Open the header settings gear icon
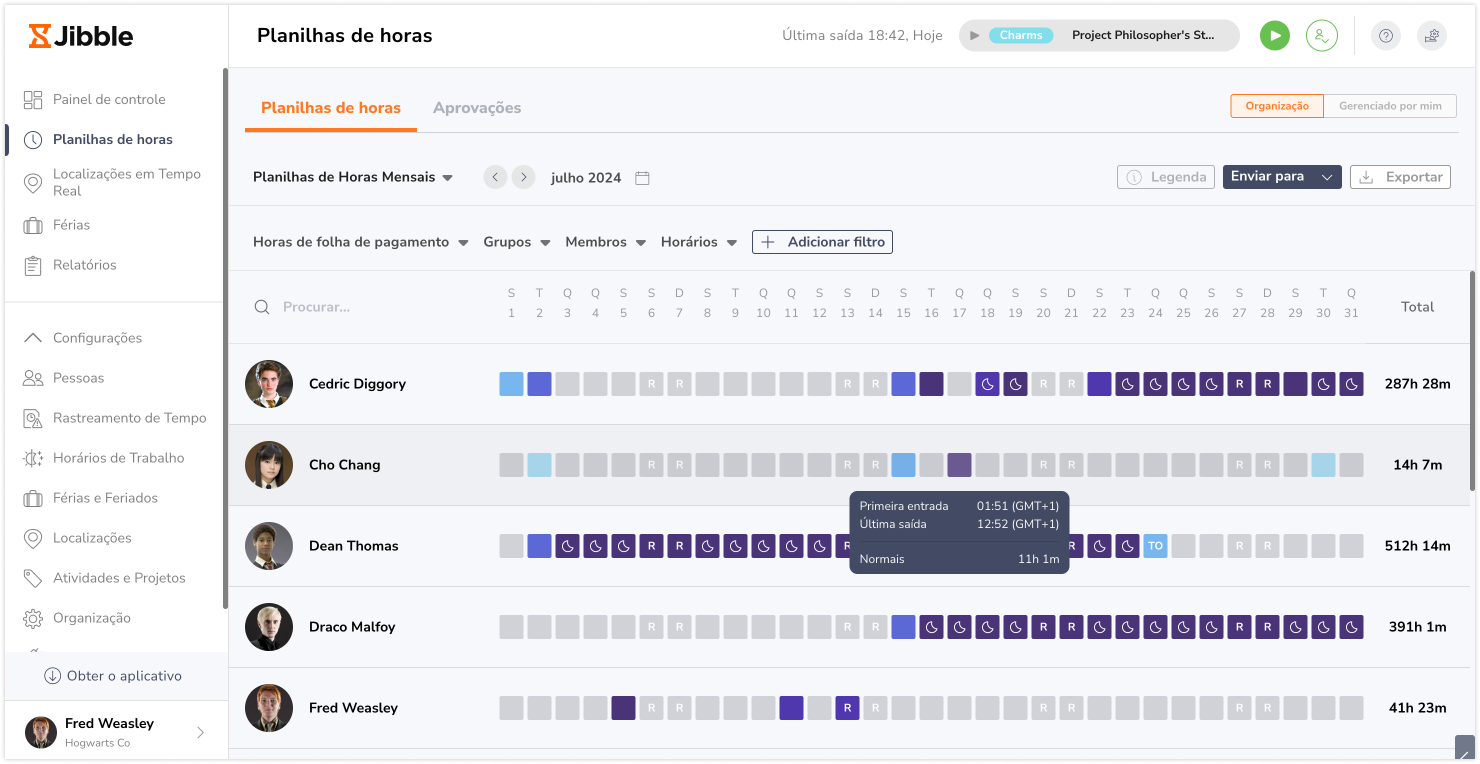This screenshot has width=1480, height=764. pos(1432,36)
